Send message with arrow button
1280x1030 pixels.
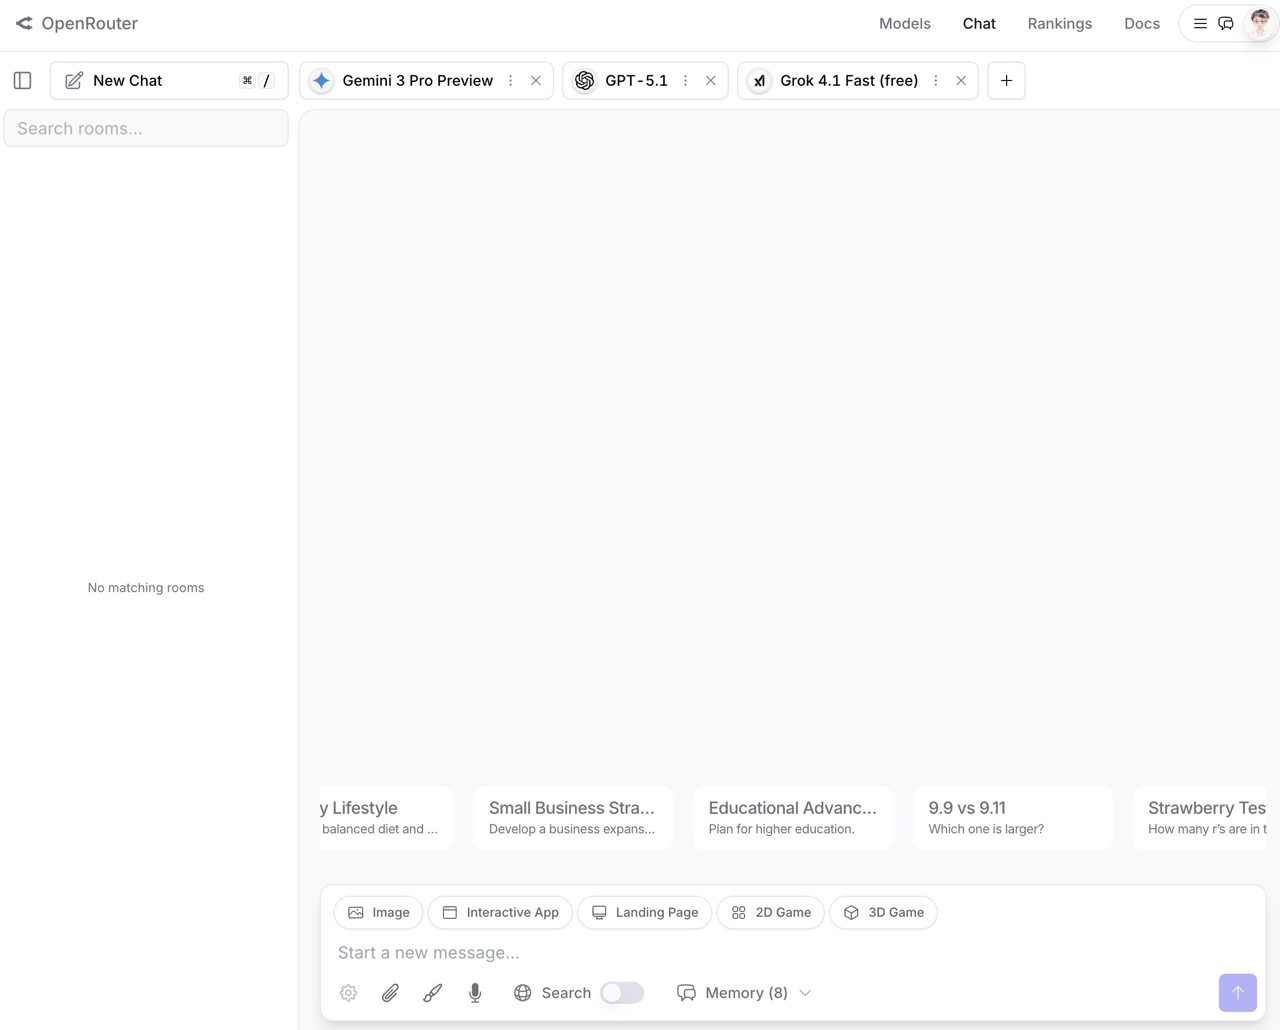pos(1237,993)
